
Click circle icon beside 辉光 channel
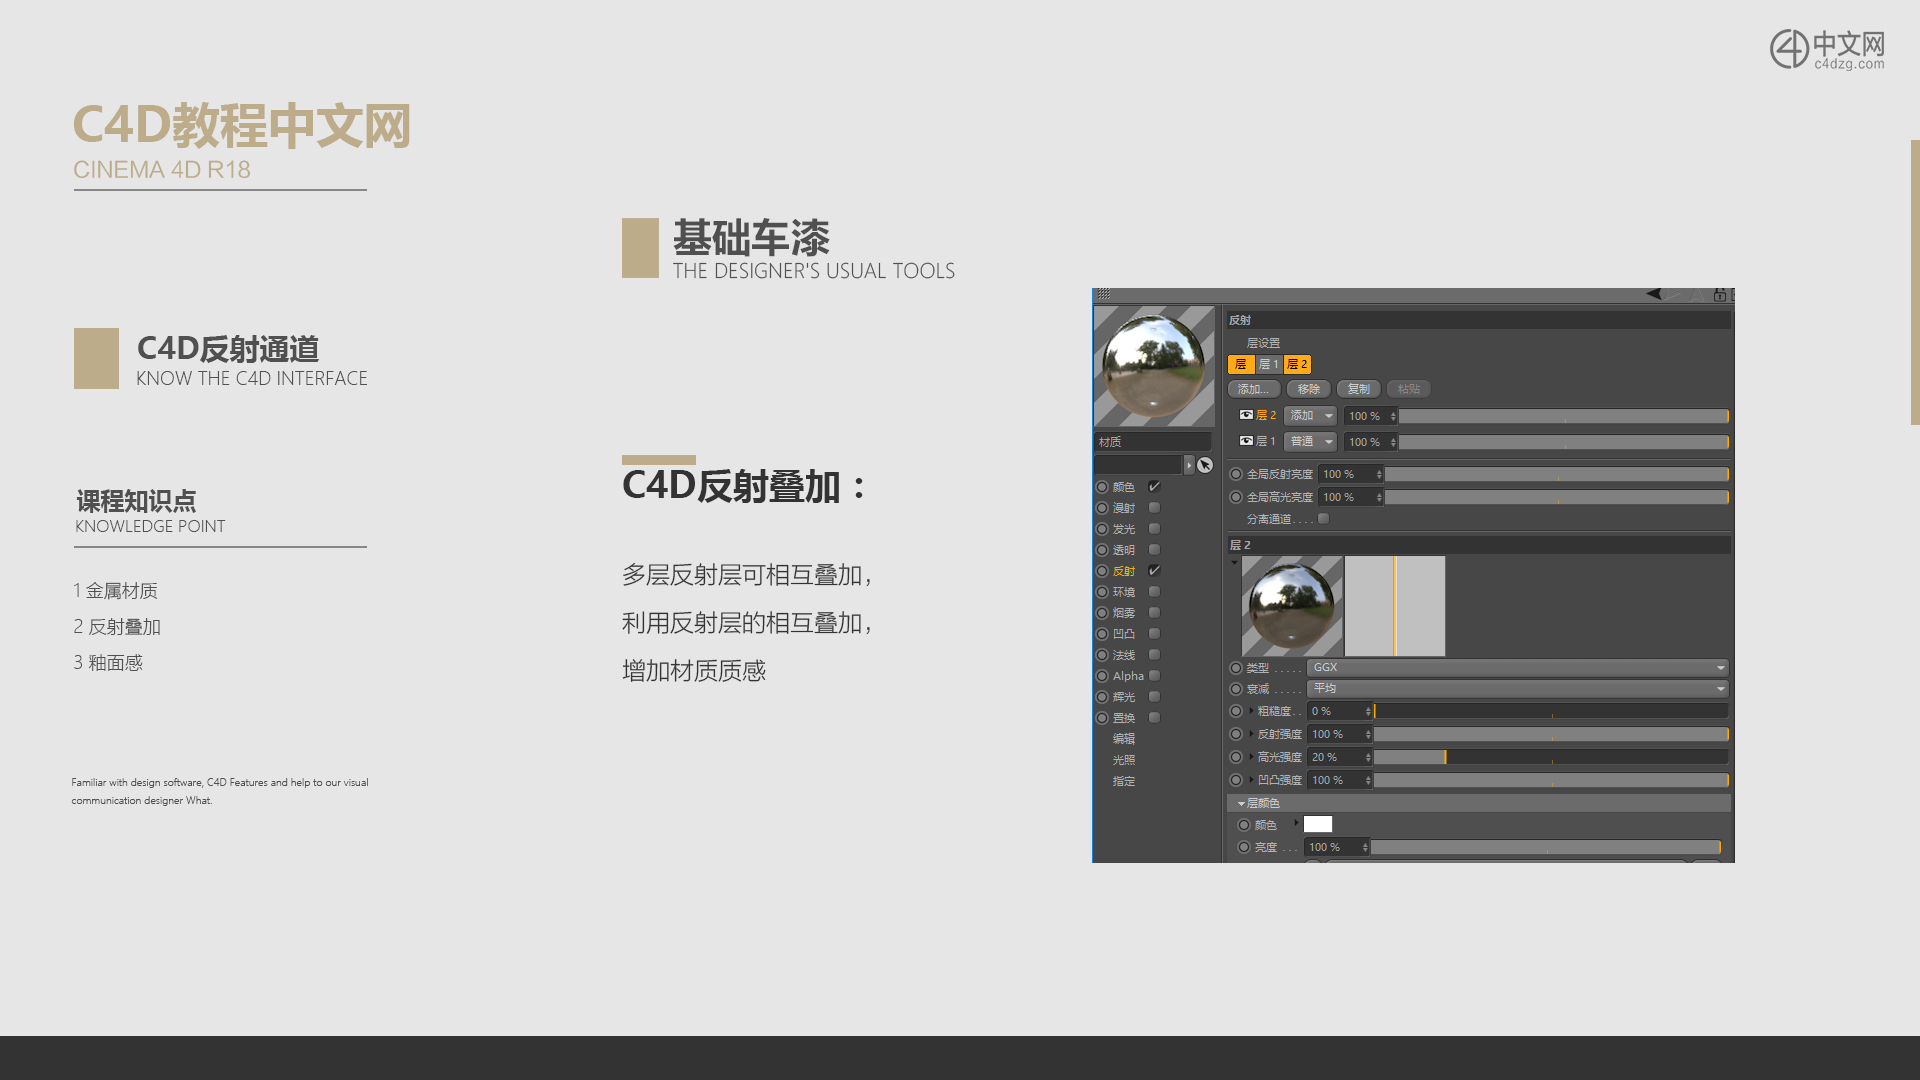(1102, 697)
